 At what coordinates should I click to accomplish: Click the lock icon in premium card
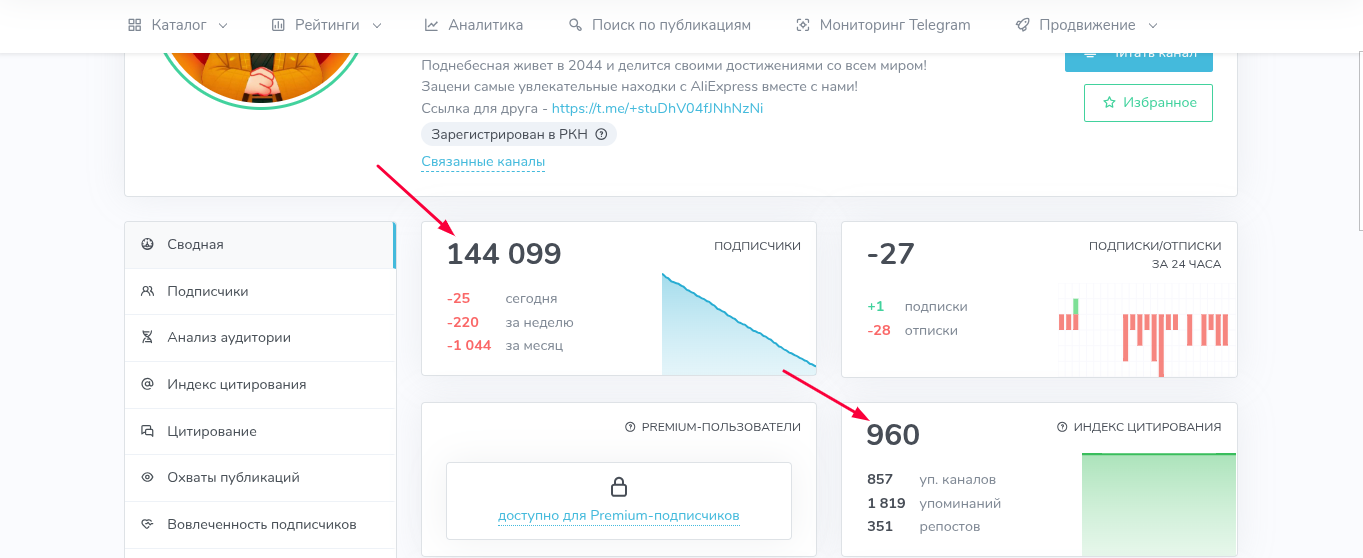click(619, 487)
